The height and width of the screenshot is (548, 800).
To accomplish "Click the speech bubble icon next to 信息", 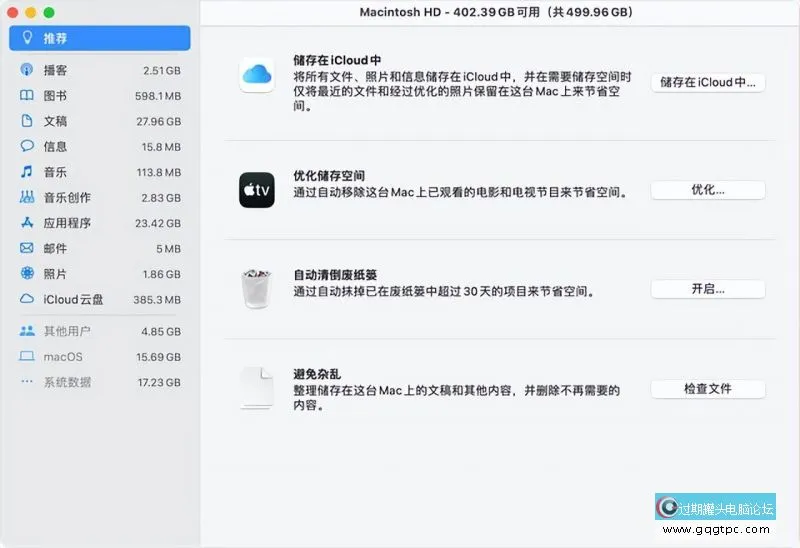I will click(x=27, y=146).
